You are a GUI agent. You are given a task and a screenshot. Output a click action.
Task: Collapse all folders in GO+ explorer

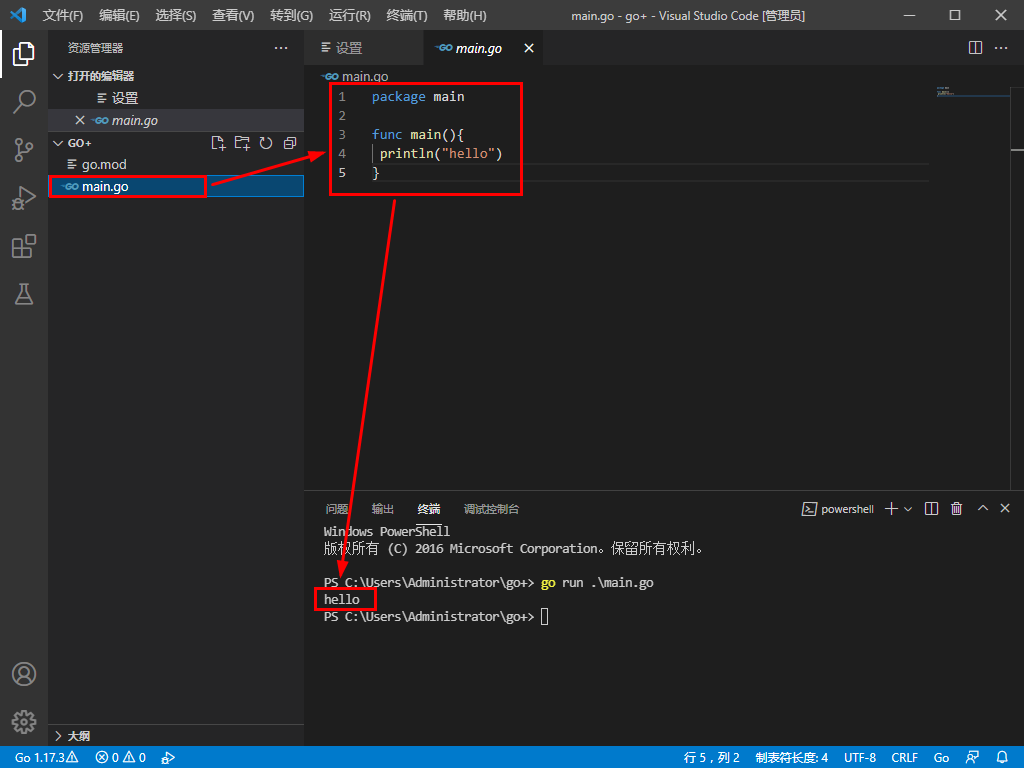pos(290,143)
